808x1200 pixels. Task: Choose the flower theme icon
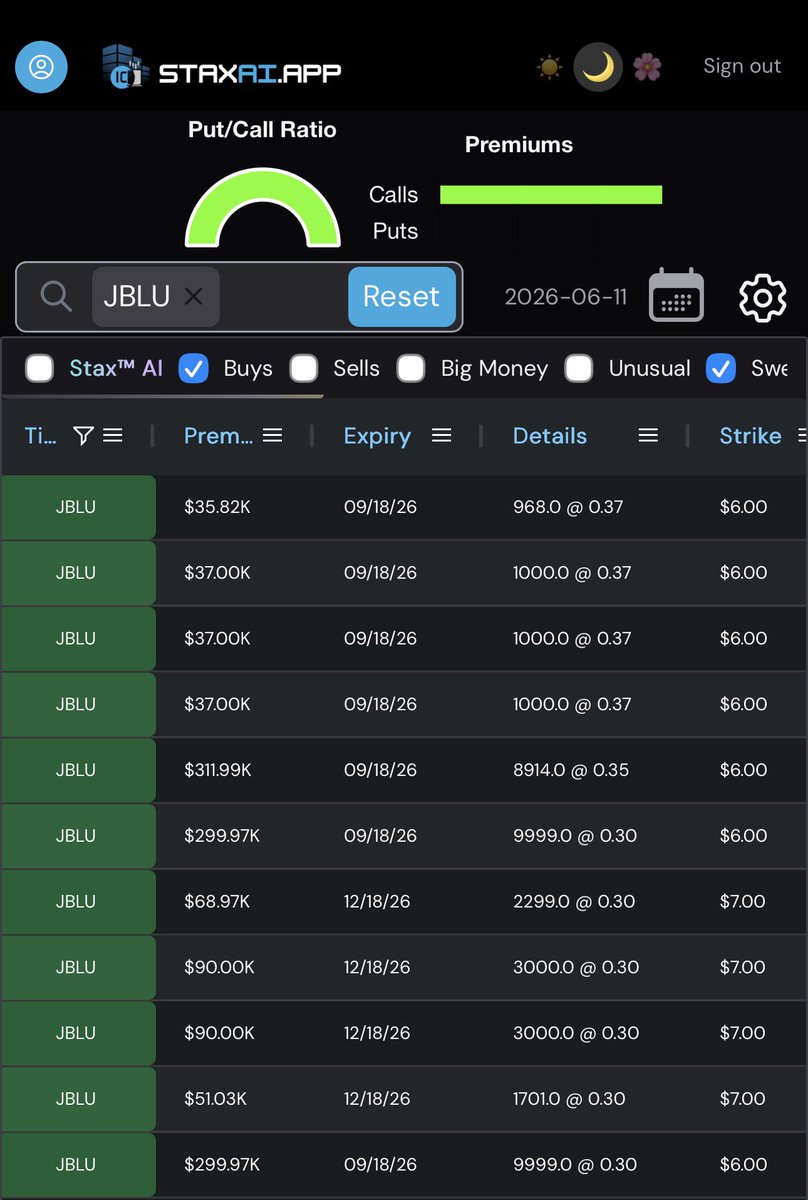pyautogui.click(x=647, y=68)
